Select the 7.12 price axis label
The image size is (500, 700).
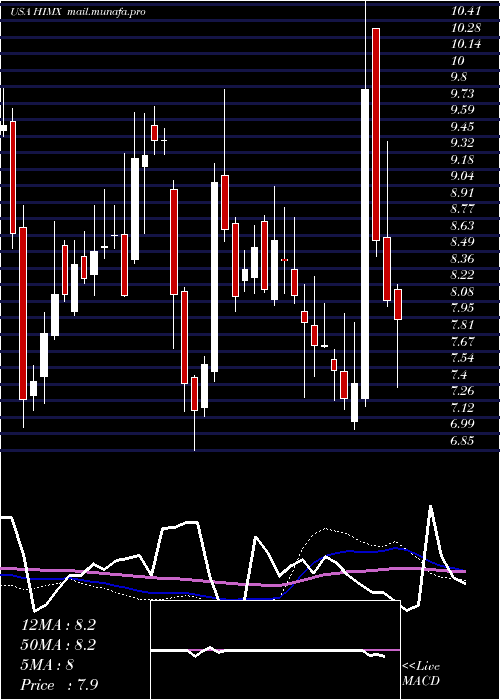click(463, 408)
